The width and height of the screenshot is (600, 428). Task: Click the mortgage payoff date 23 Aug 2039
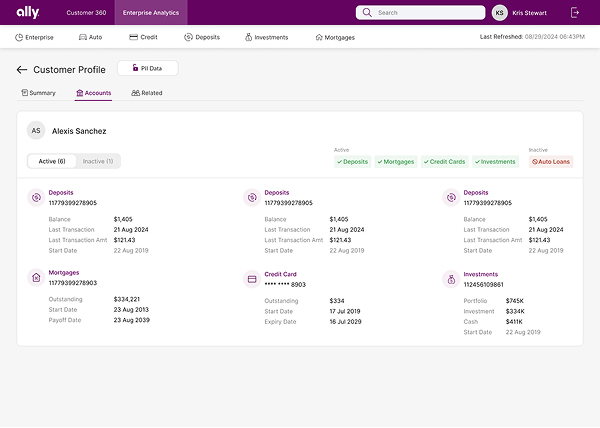tap(132, 320)
